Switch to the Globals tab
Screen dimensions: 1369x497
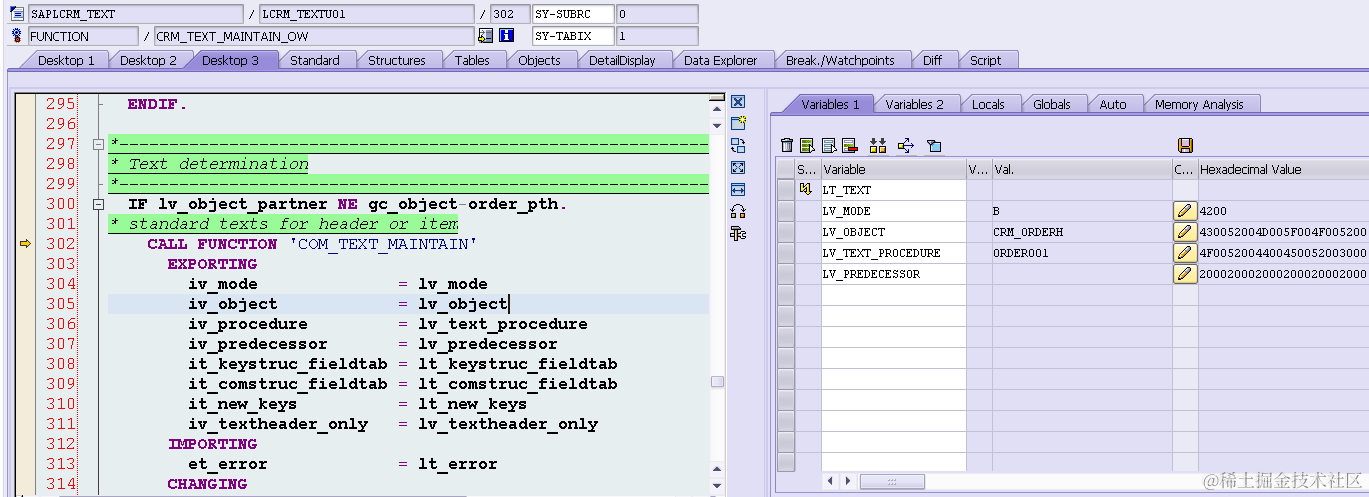(x=1052, y=105)
